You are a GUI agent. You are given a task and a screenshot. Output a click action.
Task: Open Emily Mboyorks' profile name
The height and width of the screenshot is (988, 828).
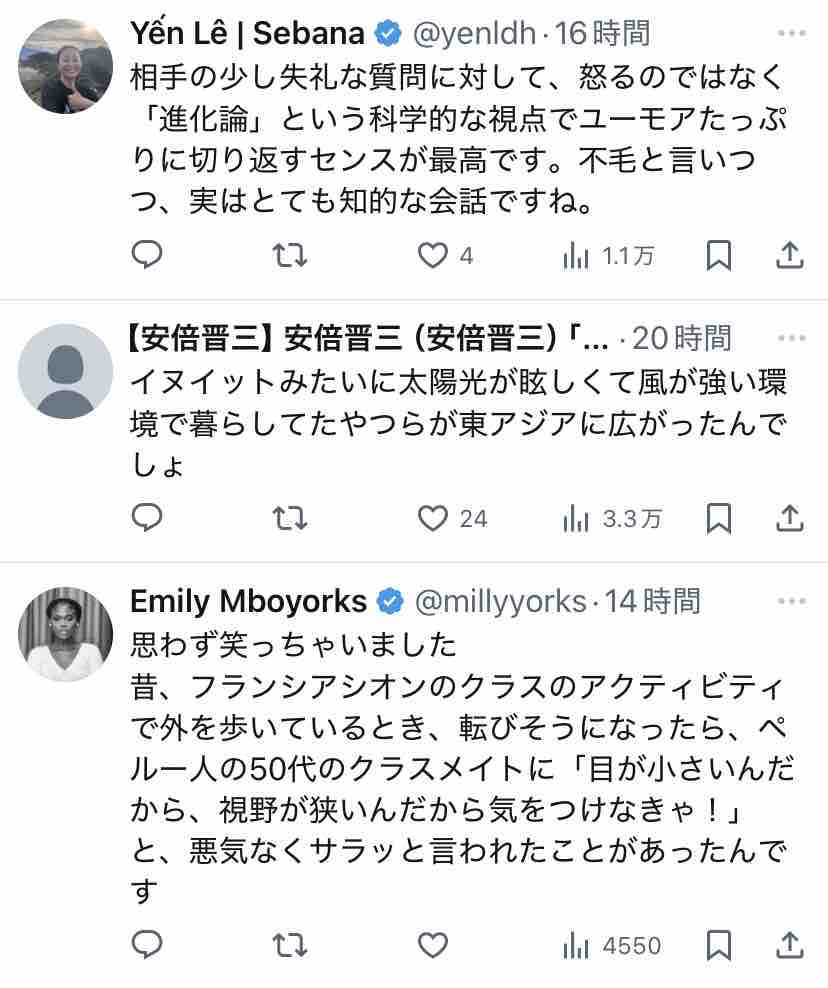click(x=248, y=602)
